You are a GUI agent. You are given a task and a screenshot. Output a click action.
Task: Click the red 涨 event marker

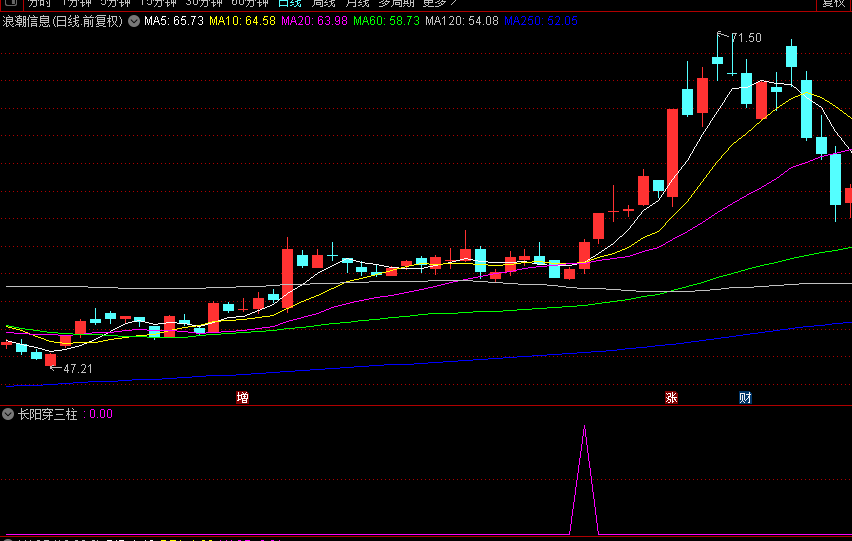[x=671, y=398]
